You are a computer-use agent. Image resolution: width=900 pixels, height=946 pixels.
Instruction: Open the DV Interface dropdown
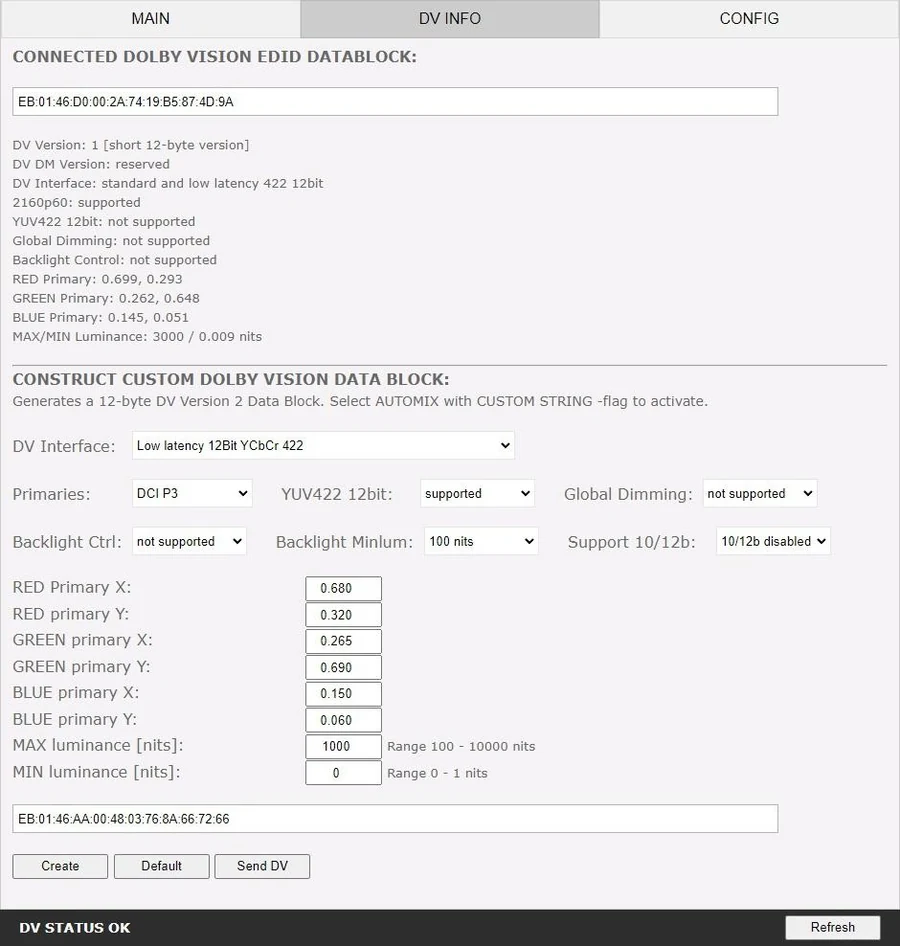pos(323,445)
